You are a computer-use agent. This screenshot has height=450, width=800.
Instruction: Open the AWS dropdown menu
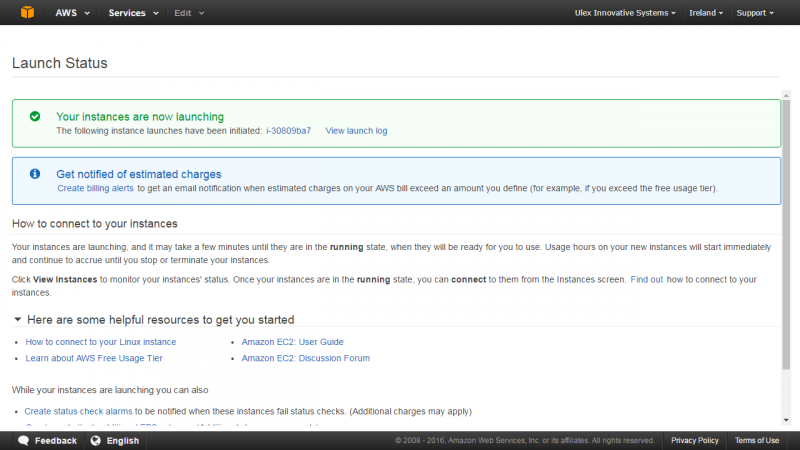pos(72,13)
